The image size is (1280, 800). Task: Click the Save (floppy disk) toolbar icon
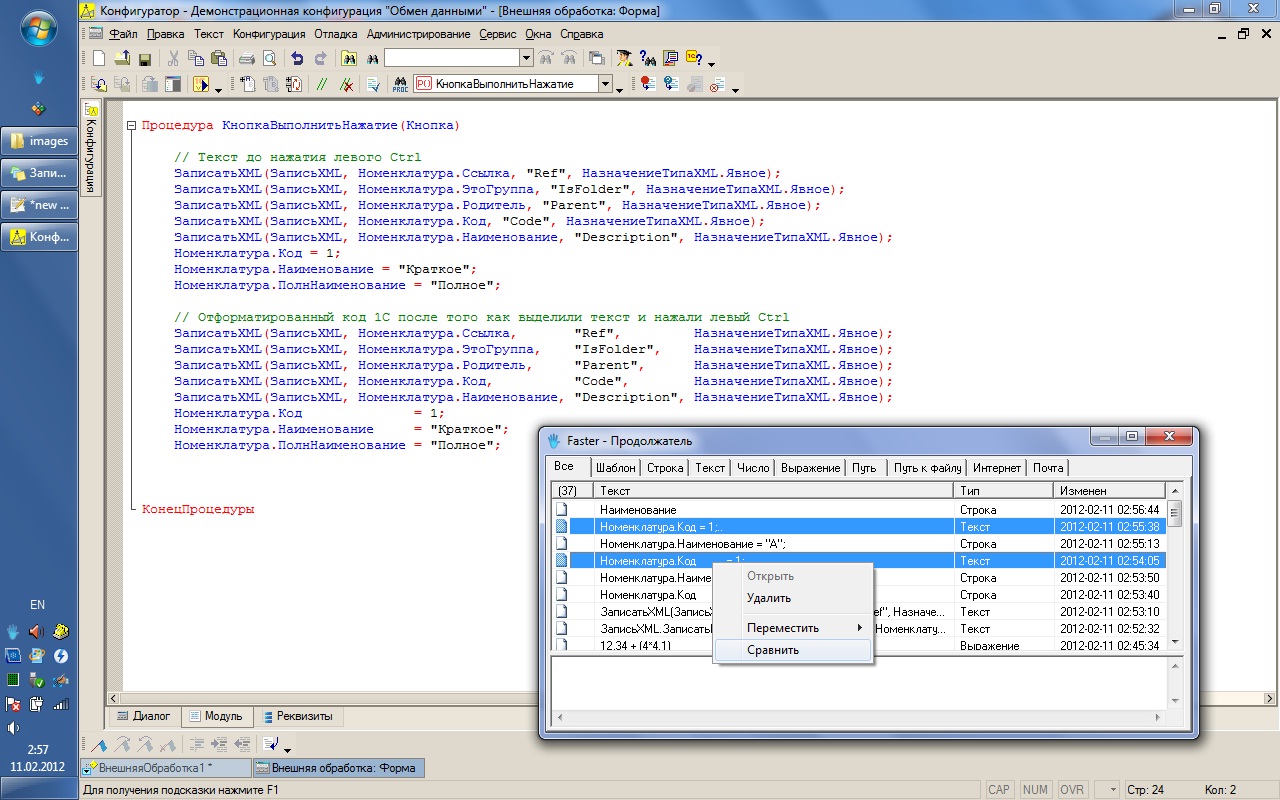pyautogui.click(x=145, y=59)
